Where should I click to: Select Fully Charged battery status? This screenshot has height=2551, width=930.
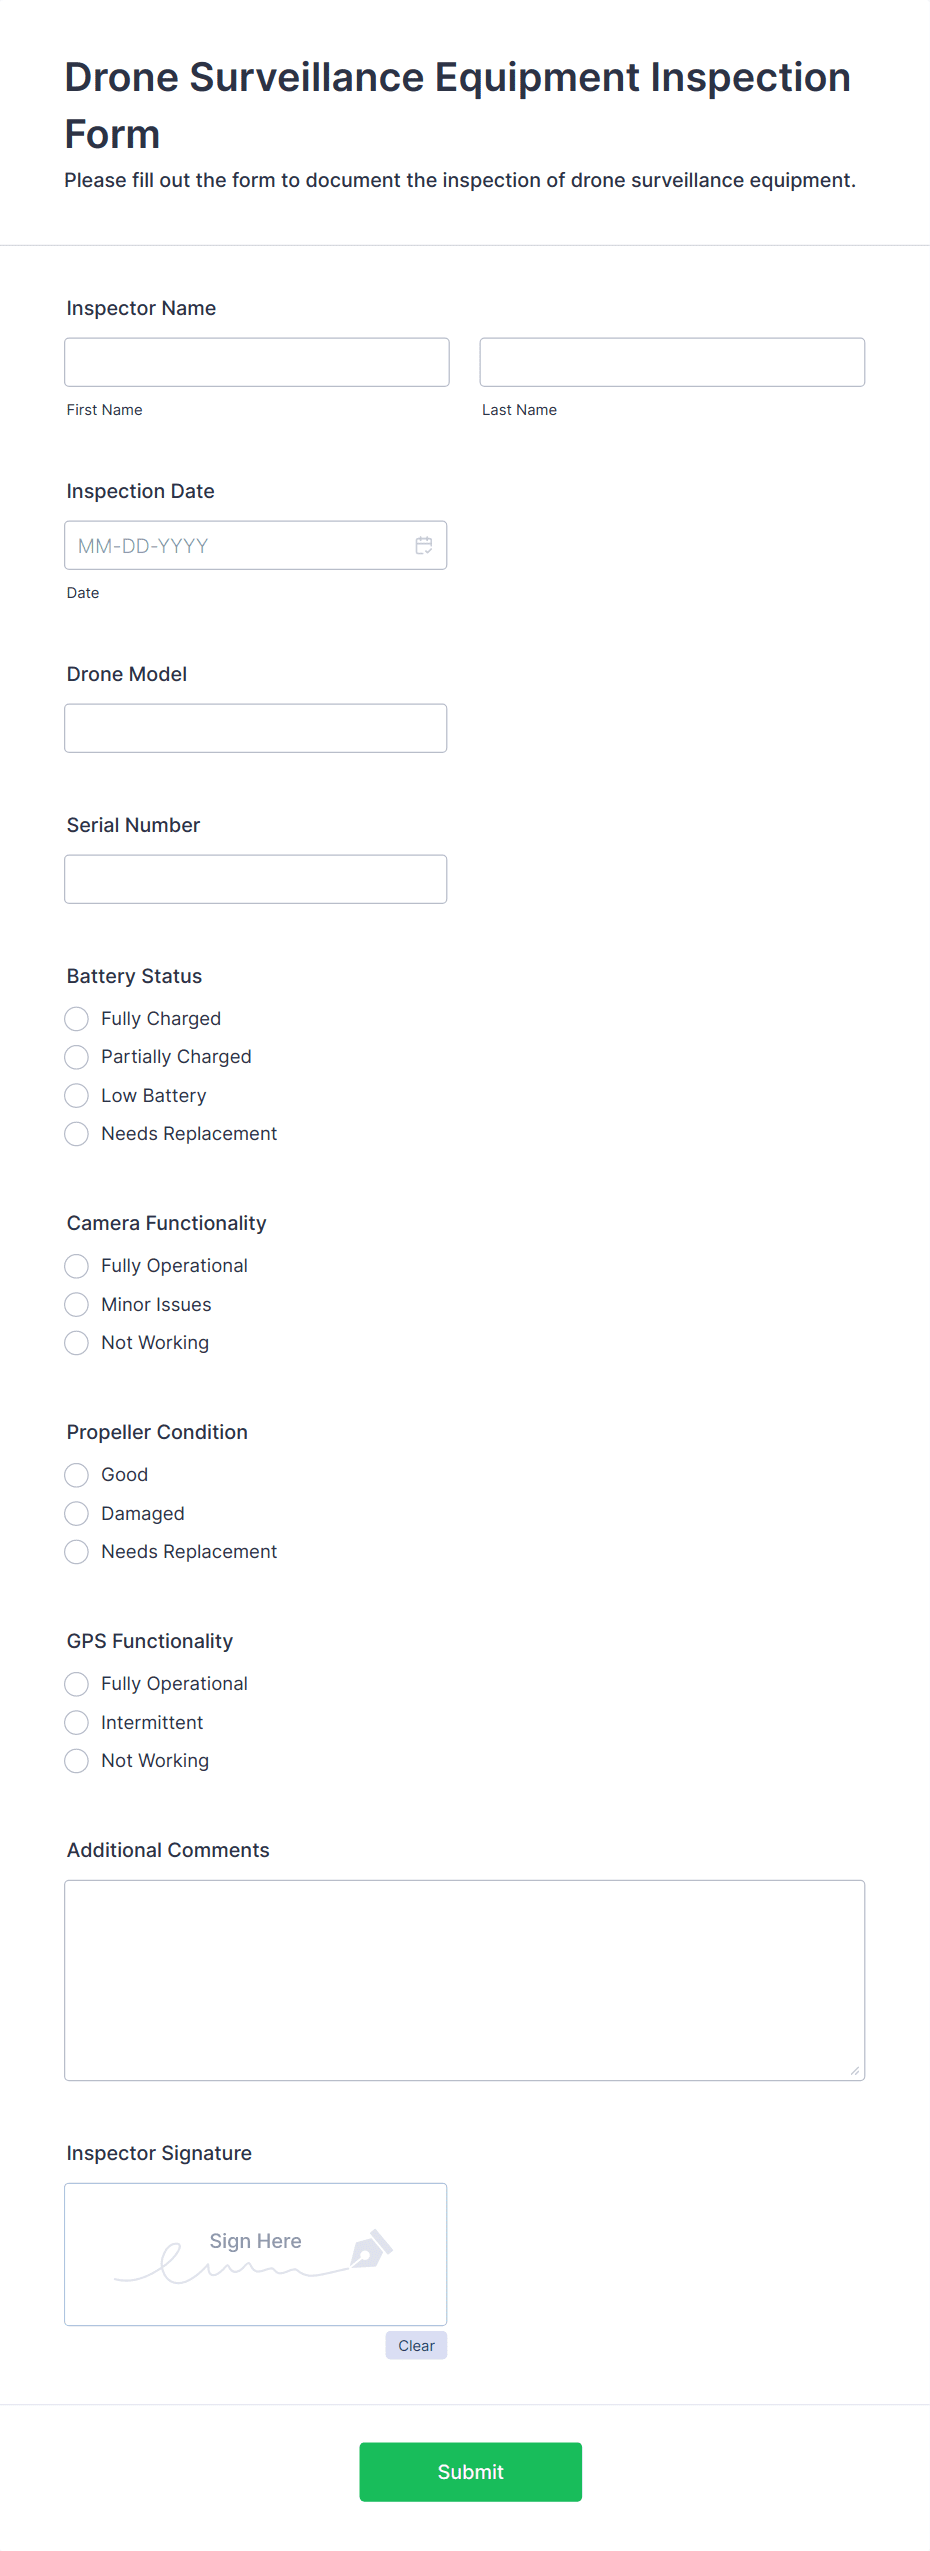(x=76, y=1018)
